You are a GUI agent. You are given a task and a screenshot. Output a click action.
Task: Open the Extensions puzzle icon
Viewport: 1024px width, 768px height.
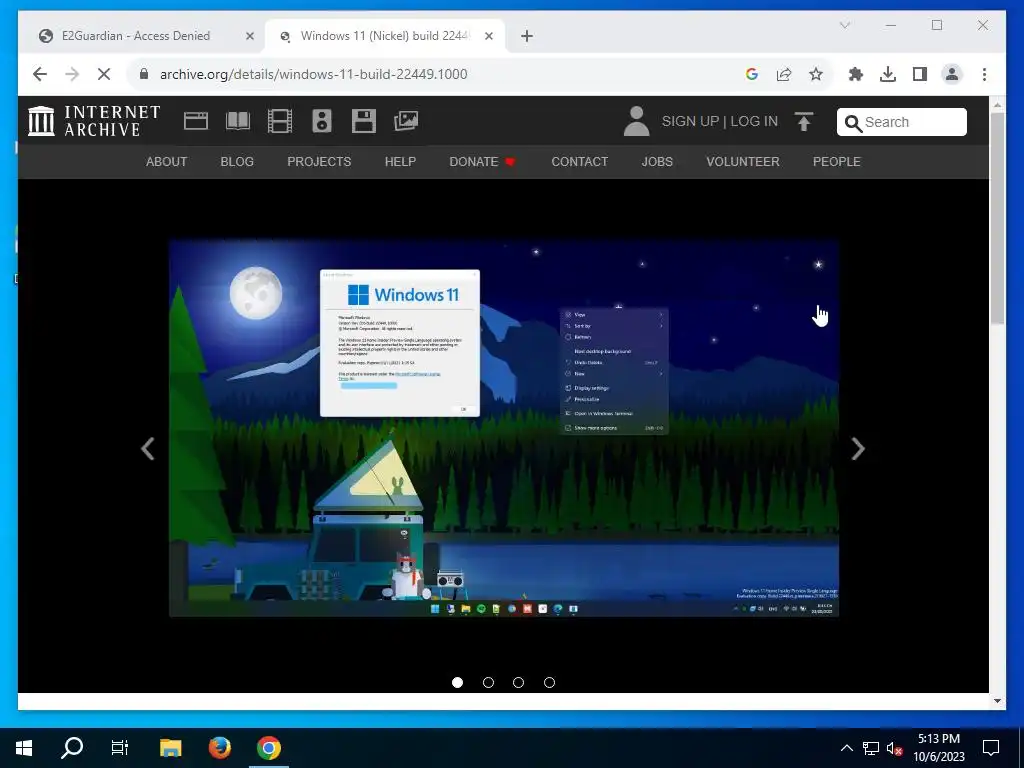[x=856, y=74]
